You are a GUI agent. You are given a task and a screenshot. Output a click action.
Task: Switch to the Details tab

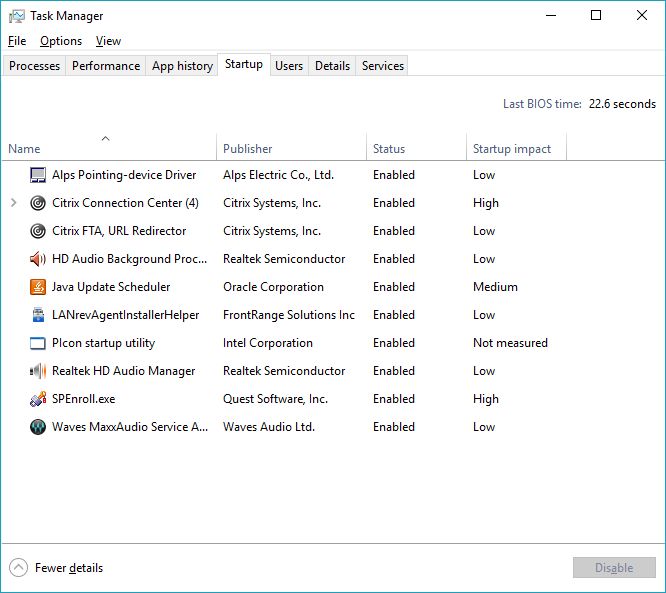[x=333, y=66]
